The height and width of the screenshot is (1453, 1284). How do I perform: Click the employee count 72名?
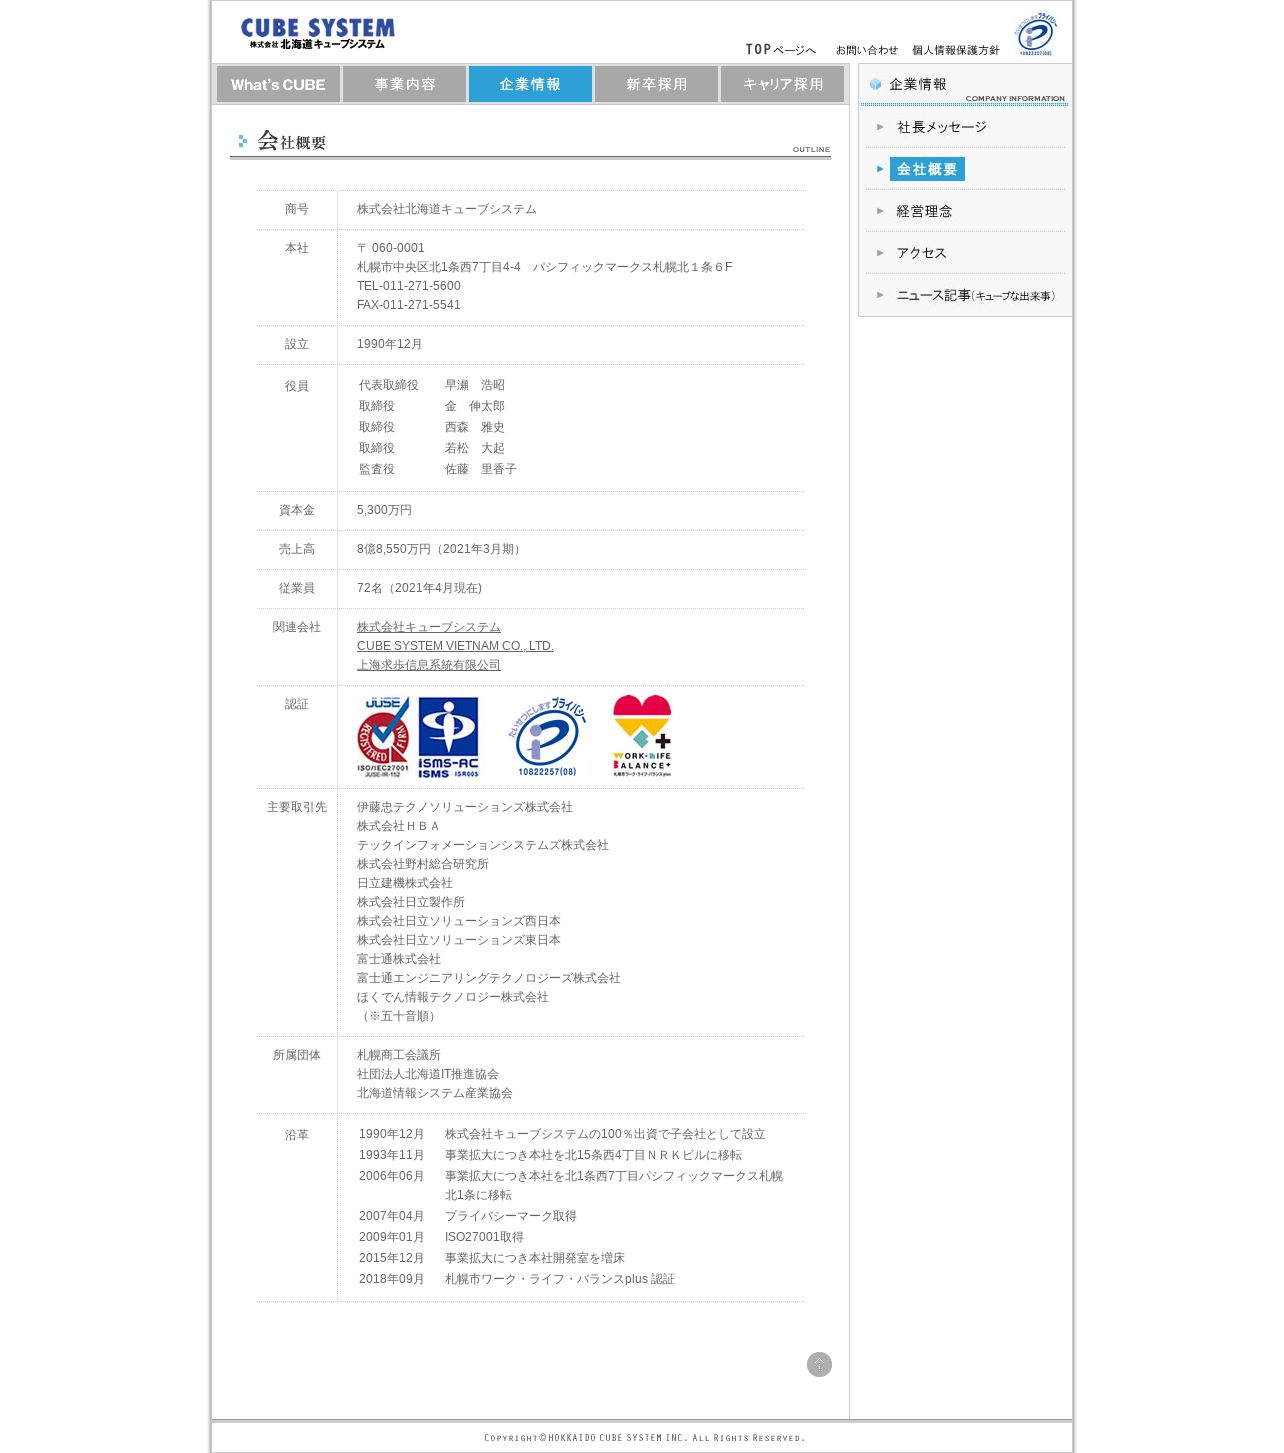[x=369, y=588]
